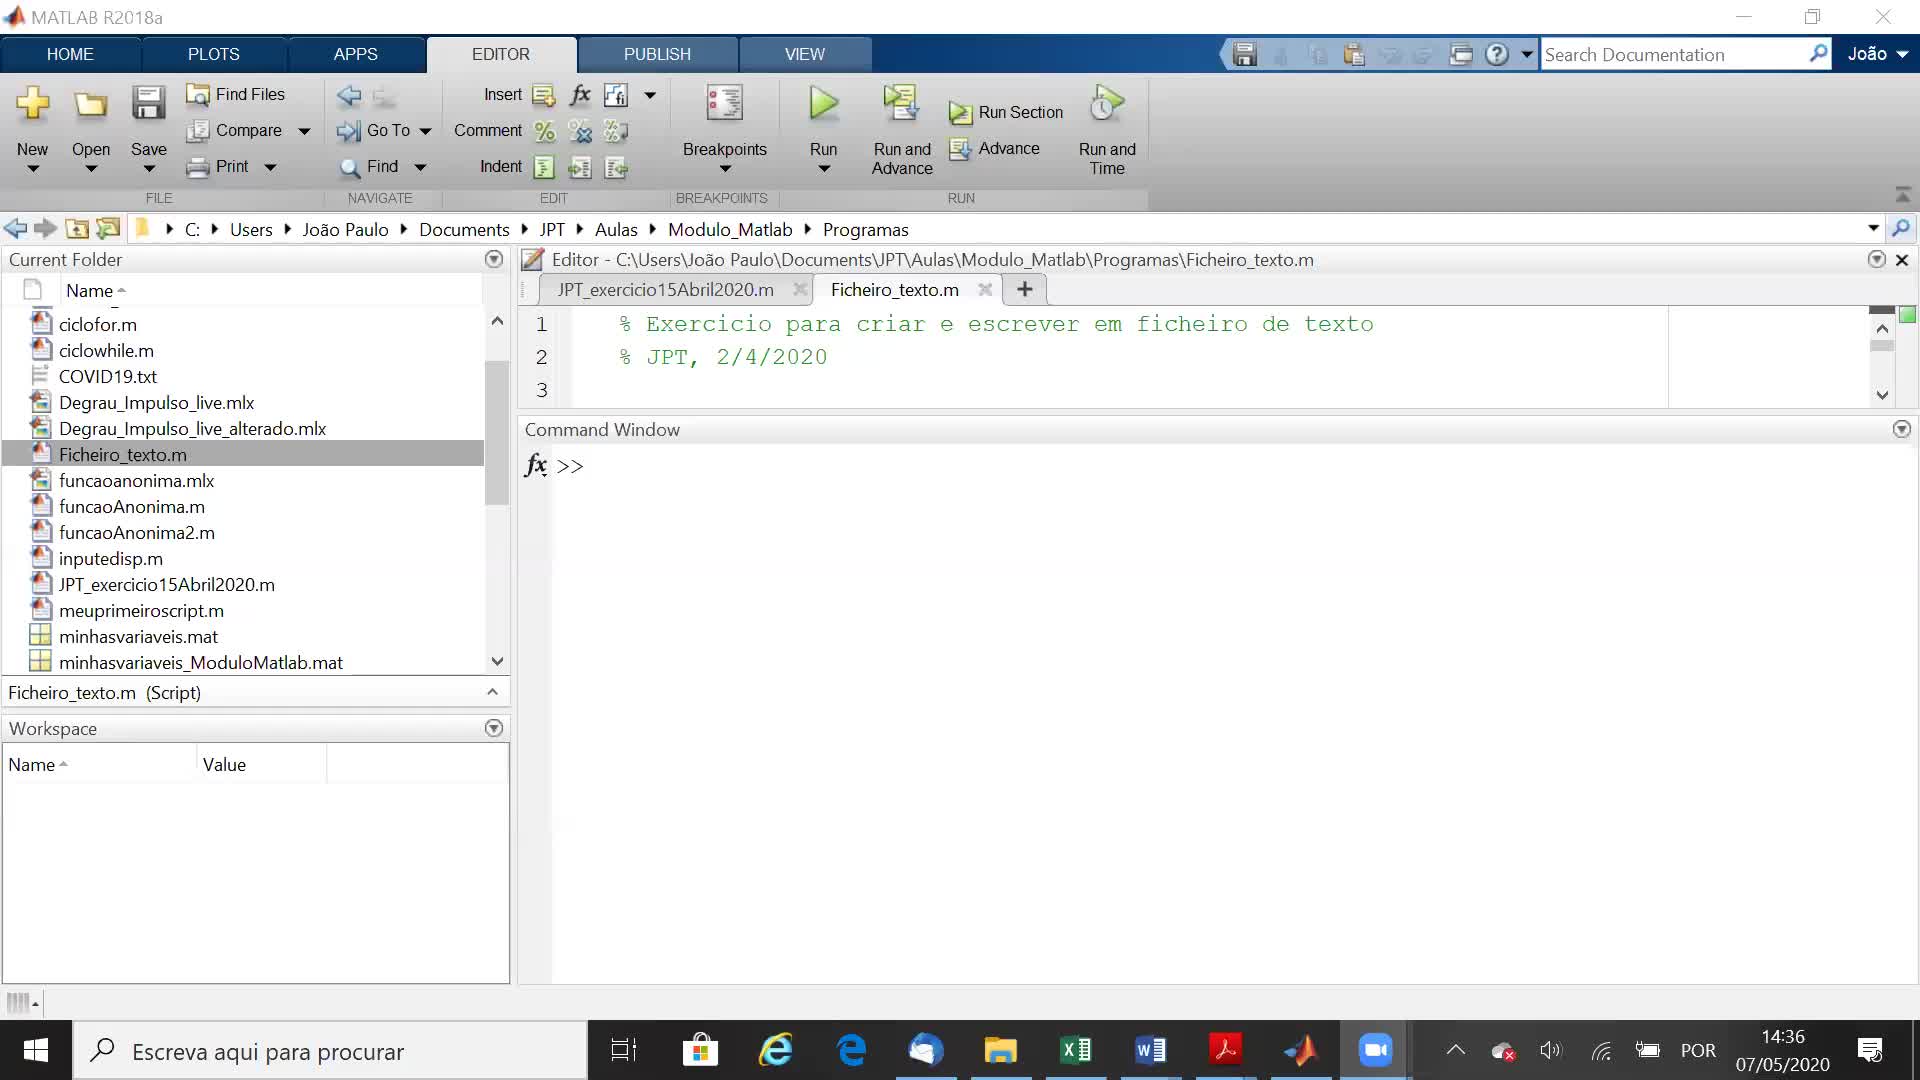Open Workspace panel actions menu

coord(494,728)
